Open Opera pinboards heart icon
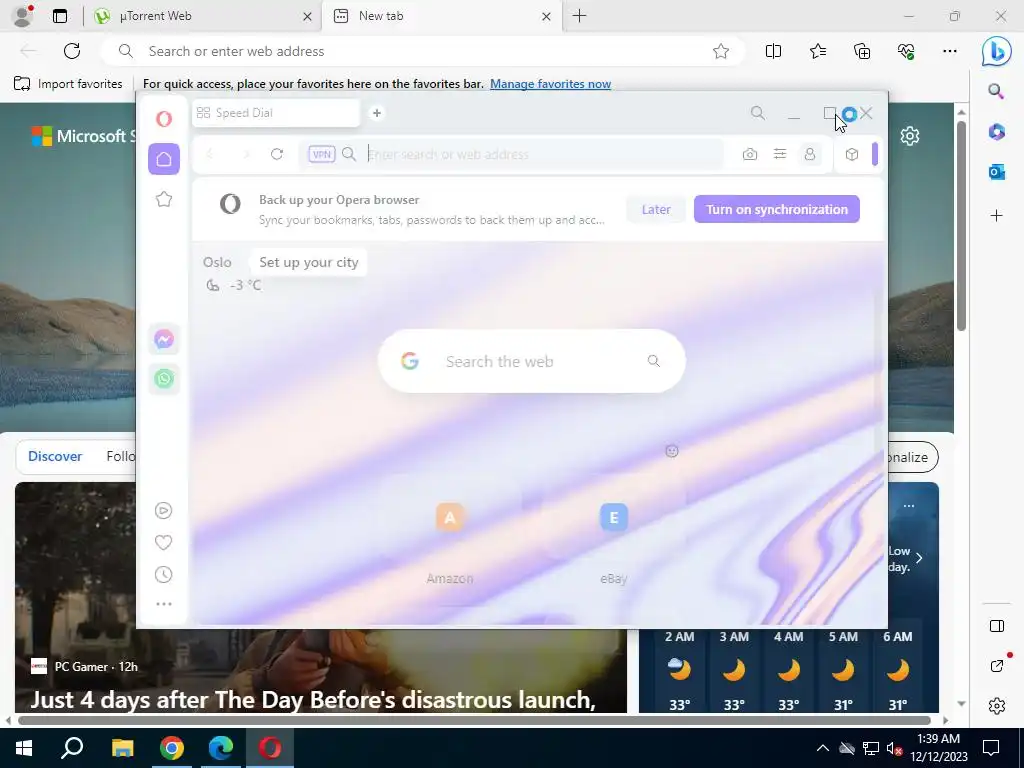This screenshot has height=768, width=1024. click(163, 542)
